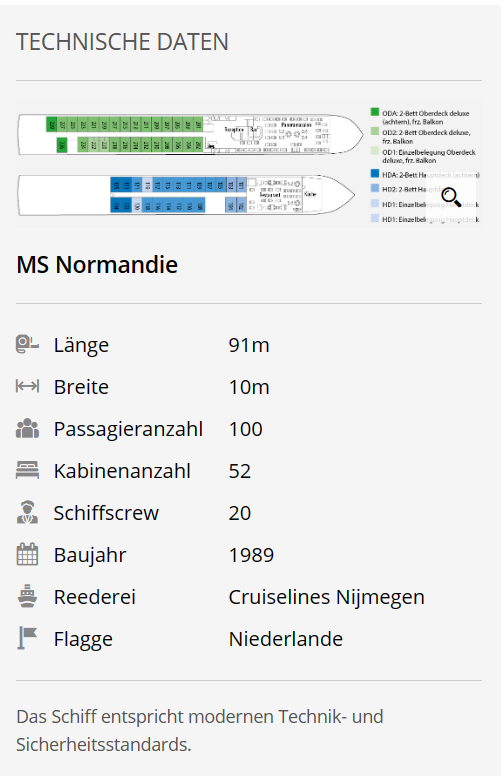Click the crew captain icon beside Schiffscrew
Screen dimensions: 504x776
[x=27, y=512]
